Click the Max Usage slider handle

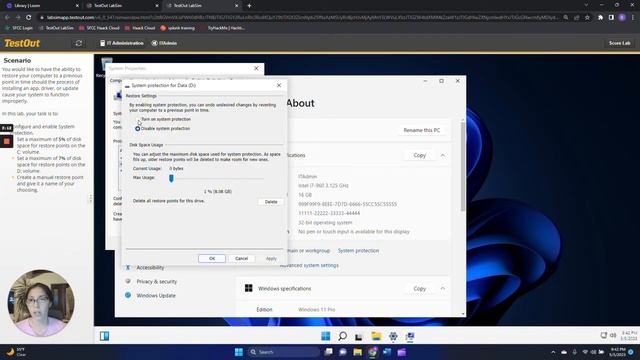click(x=171, y=178)
